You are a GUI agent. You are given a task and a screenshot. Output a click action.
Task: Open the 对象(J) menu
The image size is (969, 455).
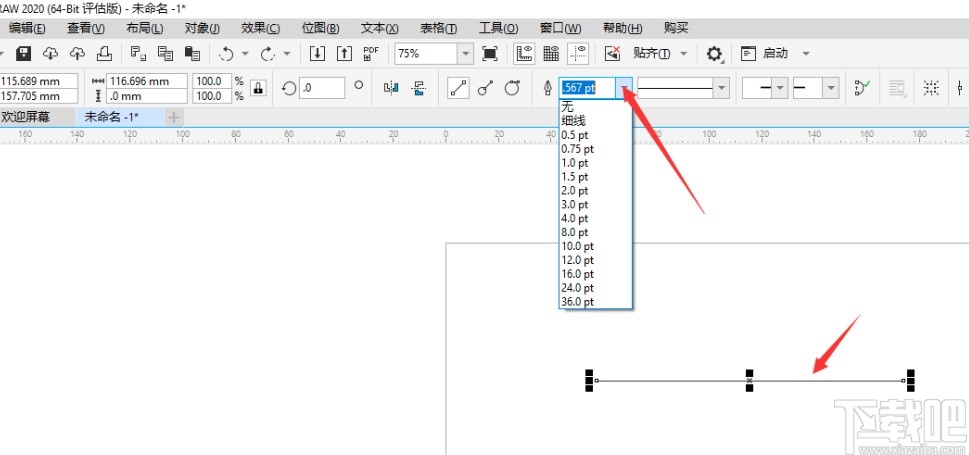(x=202, y=28)
